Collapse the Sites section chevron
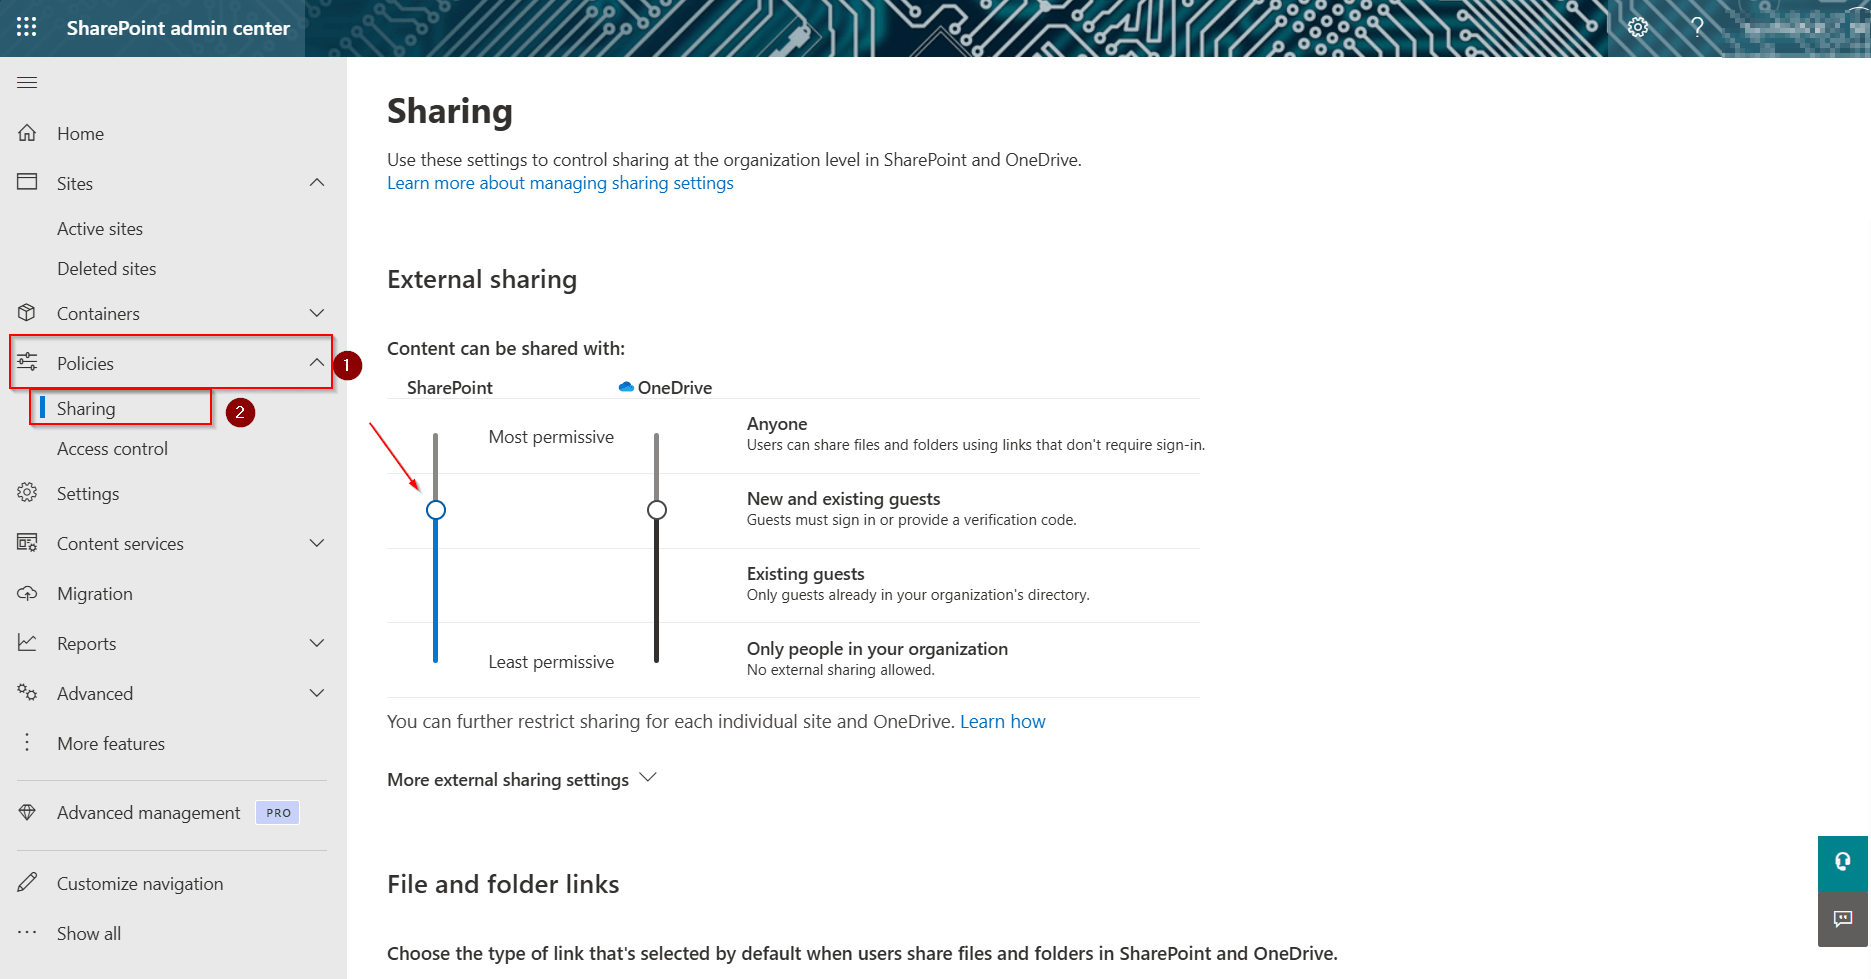 [317, 182]
